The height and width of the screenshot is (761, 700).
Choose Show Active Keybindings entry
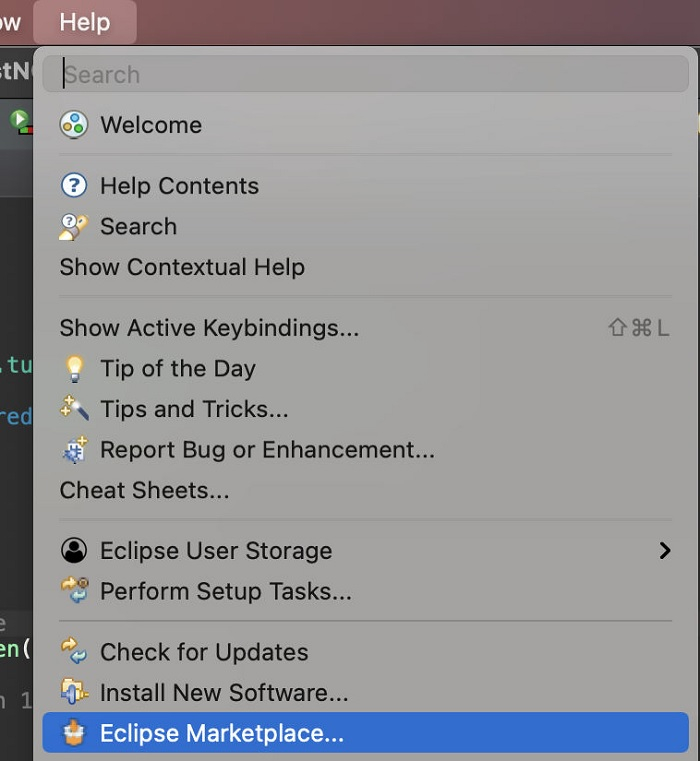pyautogui.click(x=209, y=328)
